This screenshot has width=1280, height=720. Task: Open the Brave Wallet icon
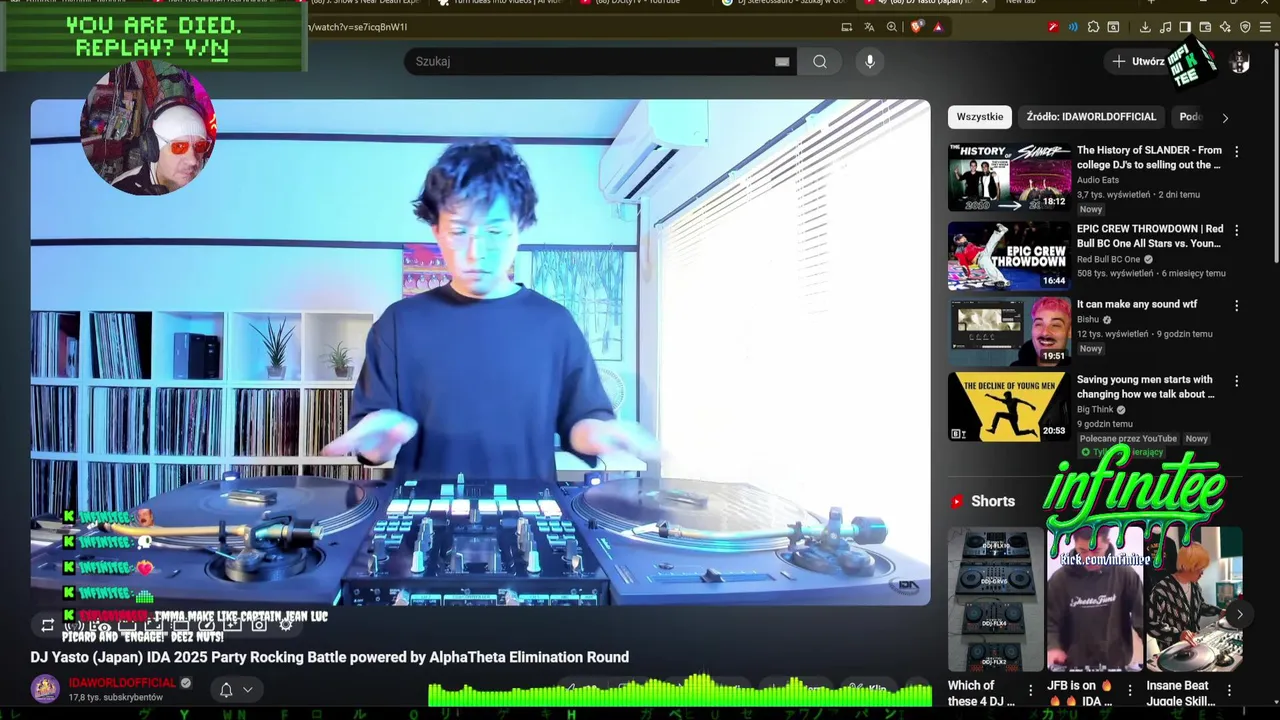point(1205,27)
